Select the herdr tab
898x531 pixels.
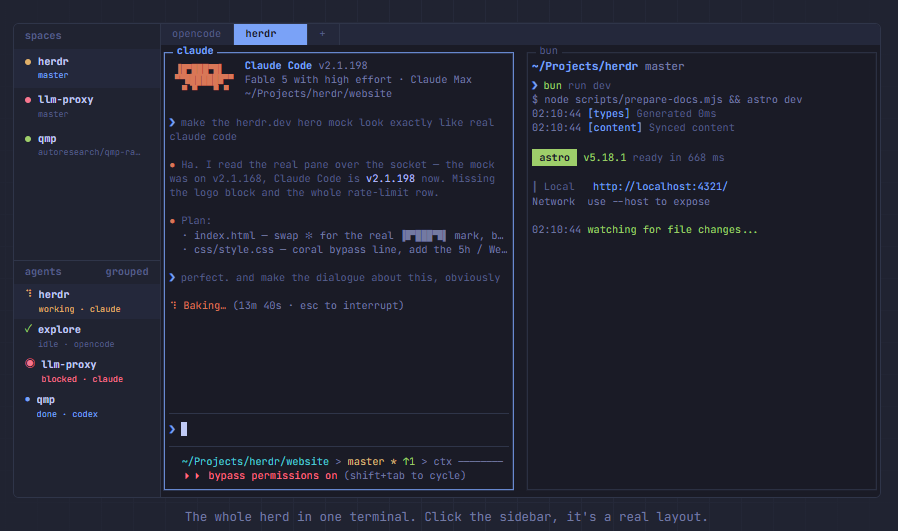[270, 34]
